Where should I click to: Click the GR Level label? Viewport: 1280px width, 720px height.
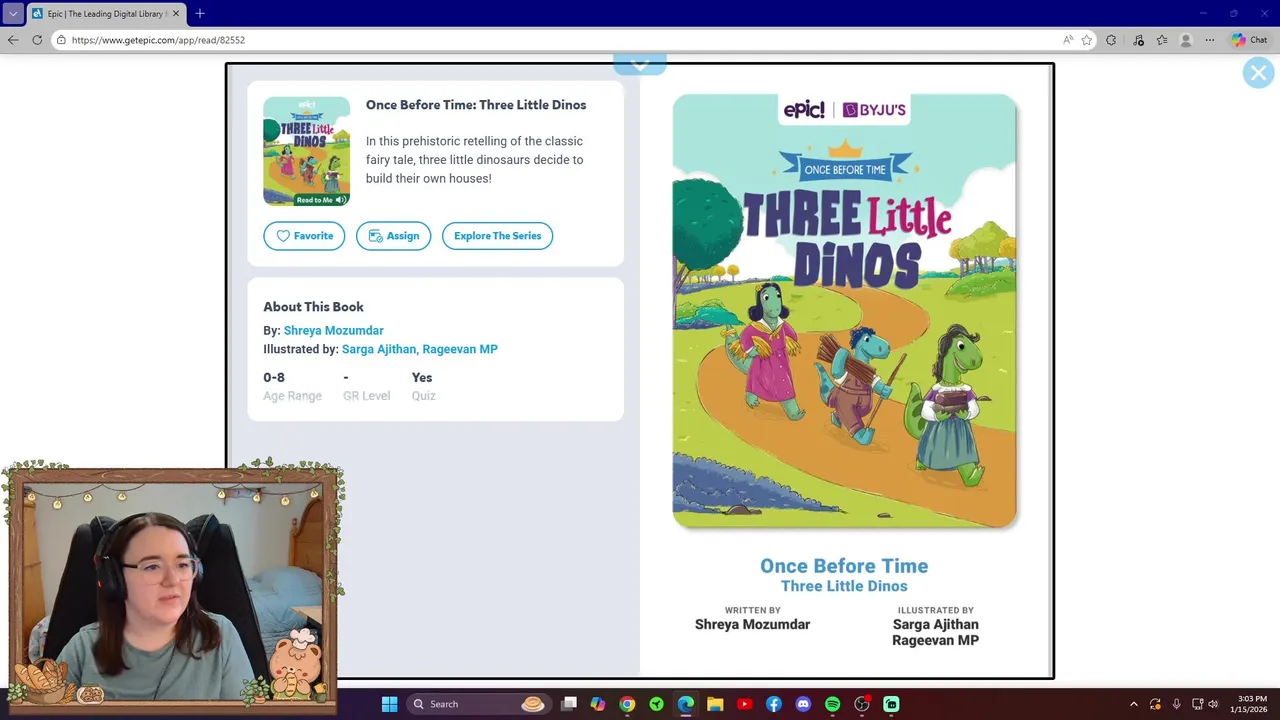(366, 396)
